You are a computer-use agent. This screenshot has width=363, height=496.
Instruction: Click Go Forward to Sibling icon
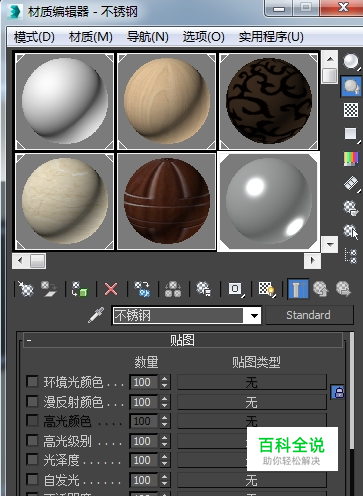click(344, 289)
